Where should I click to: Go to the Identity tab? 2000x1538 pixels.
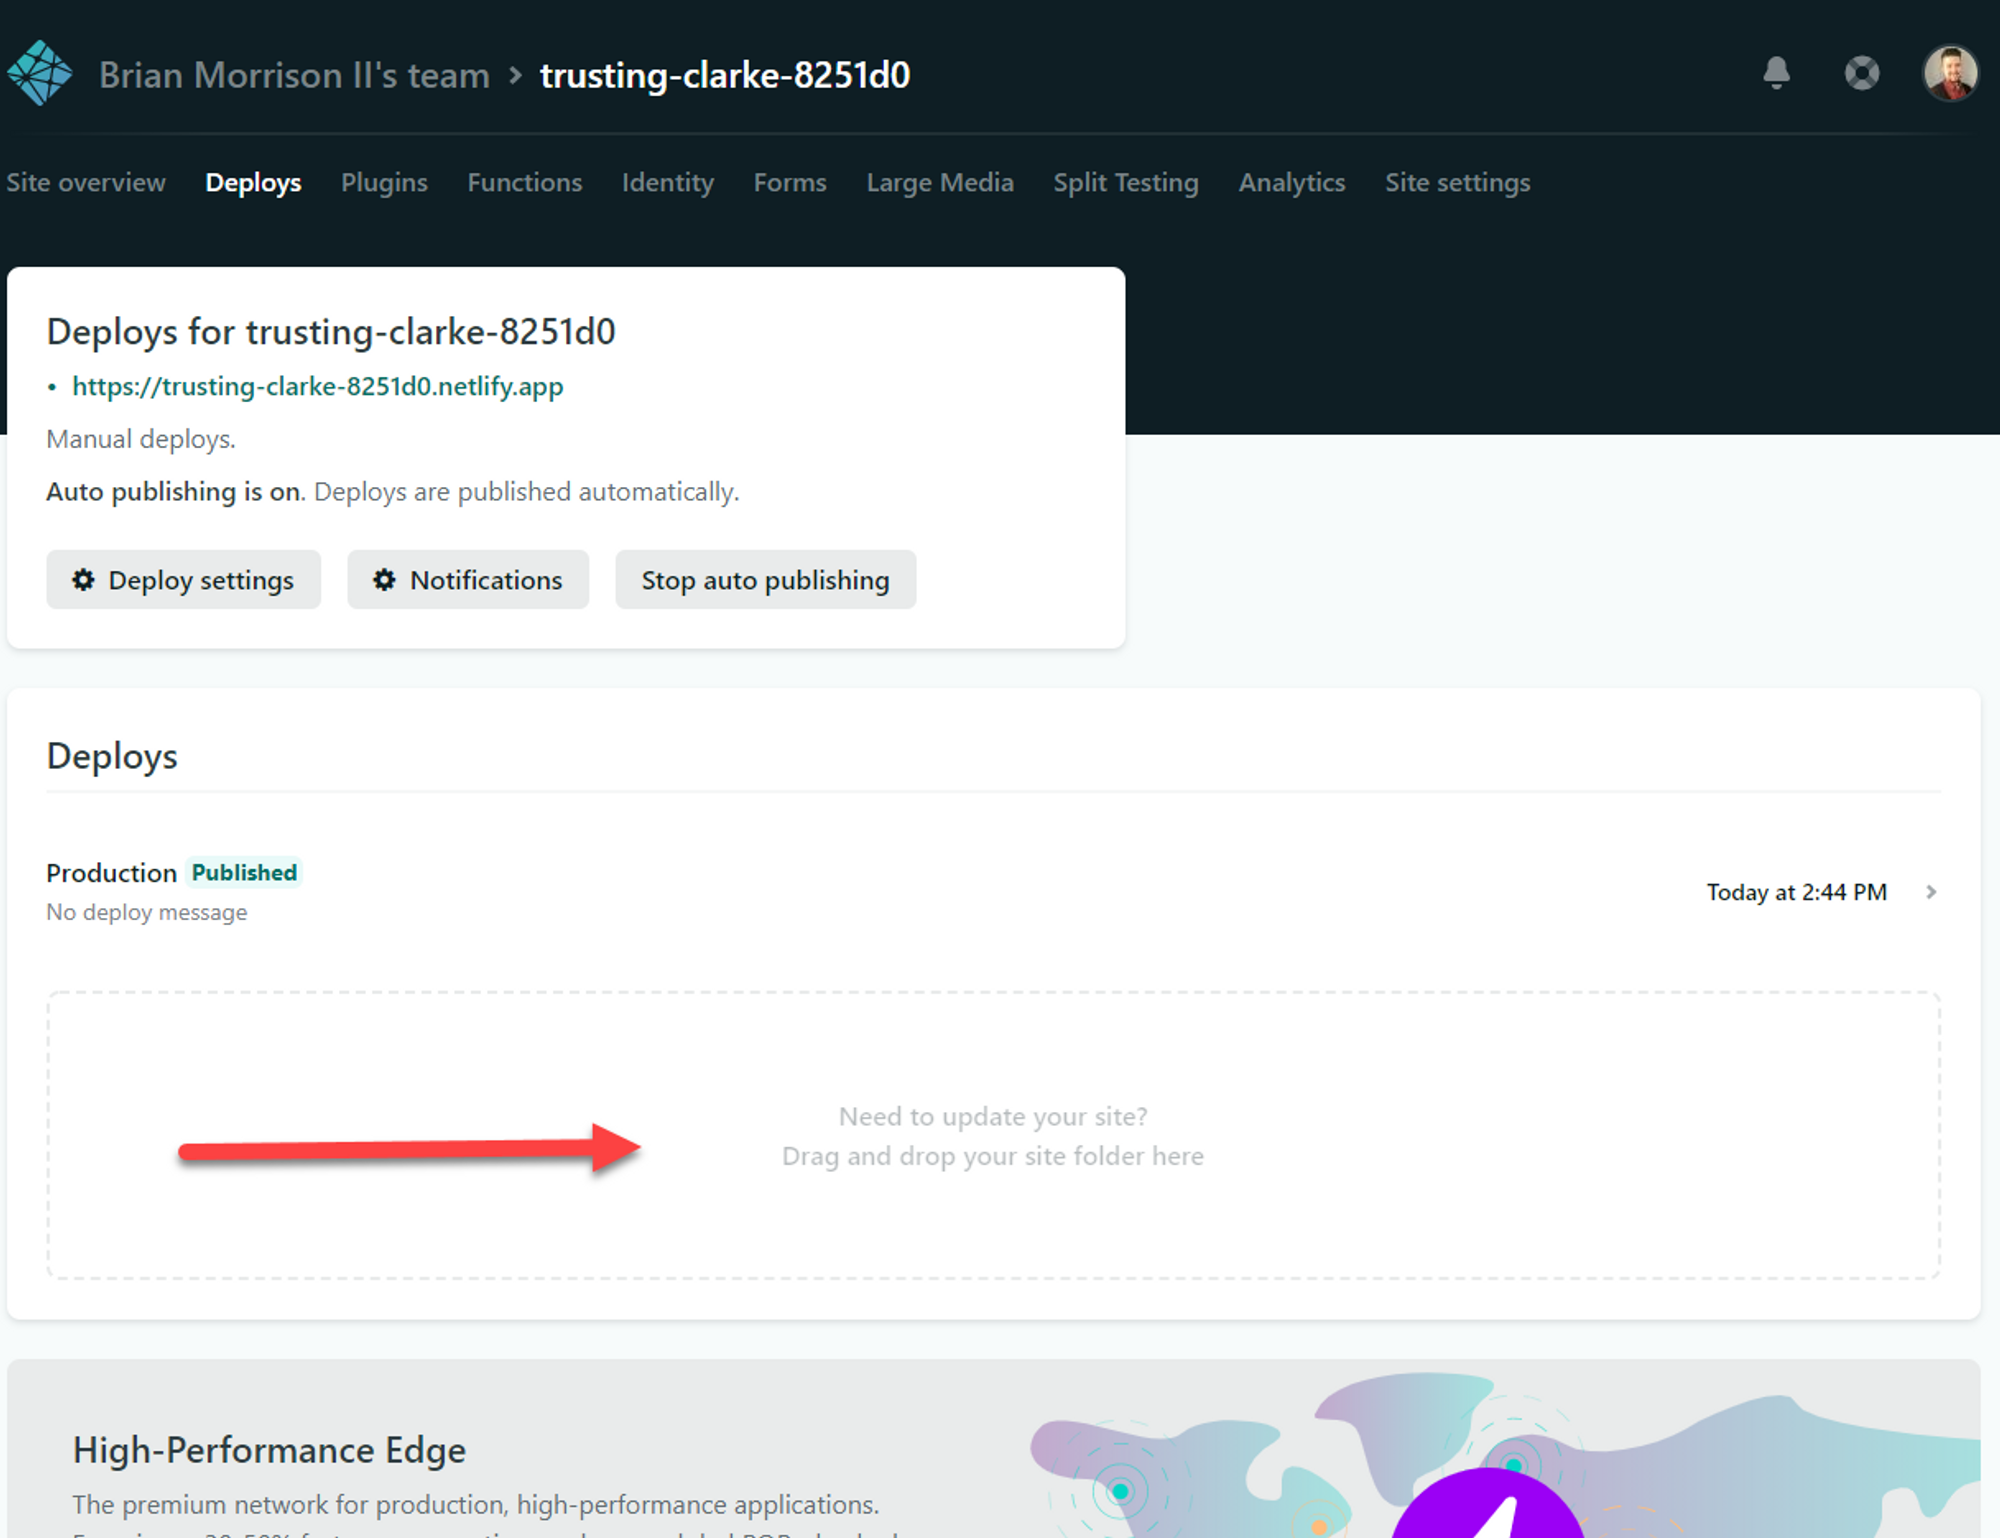(668, 183)
